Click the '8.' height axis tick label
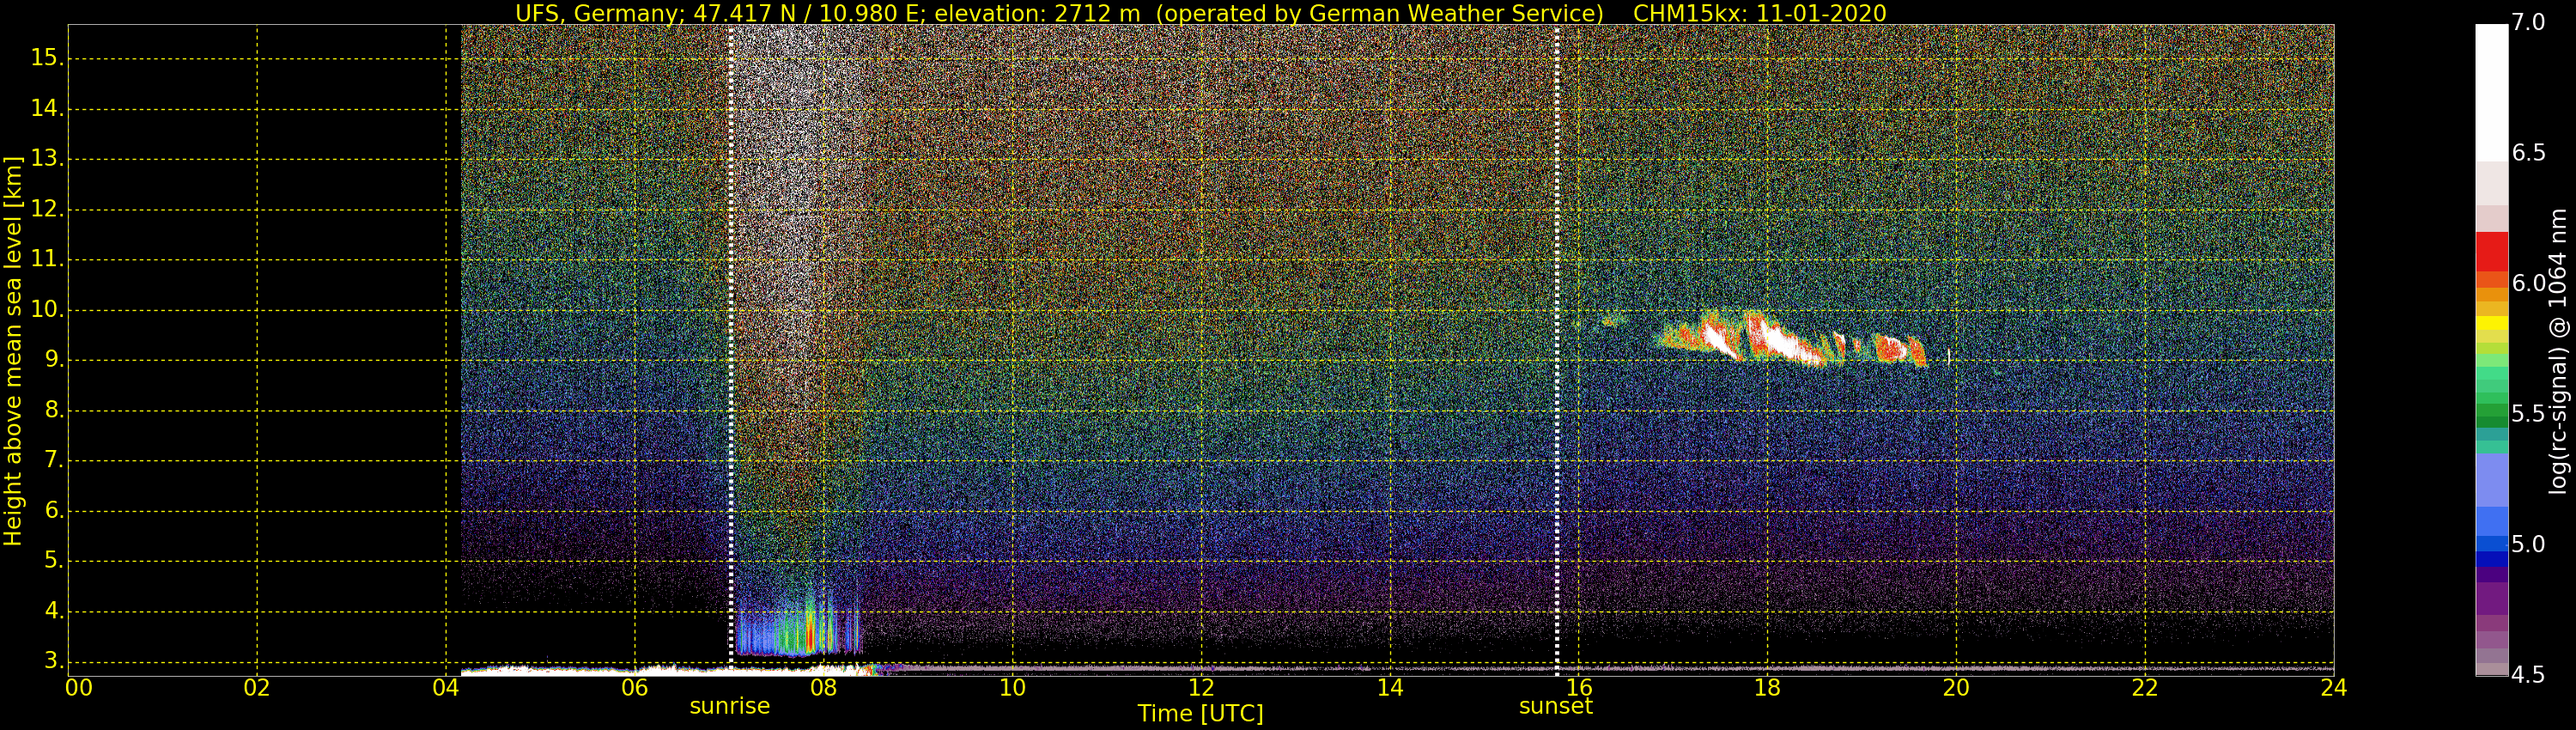Image resolution: width=2576 pixels, height=730 pixels. click(x=53, y=410)
